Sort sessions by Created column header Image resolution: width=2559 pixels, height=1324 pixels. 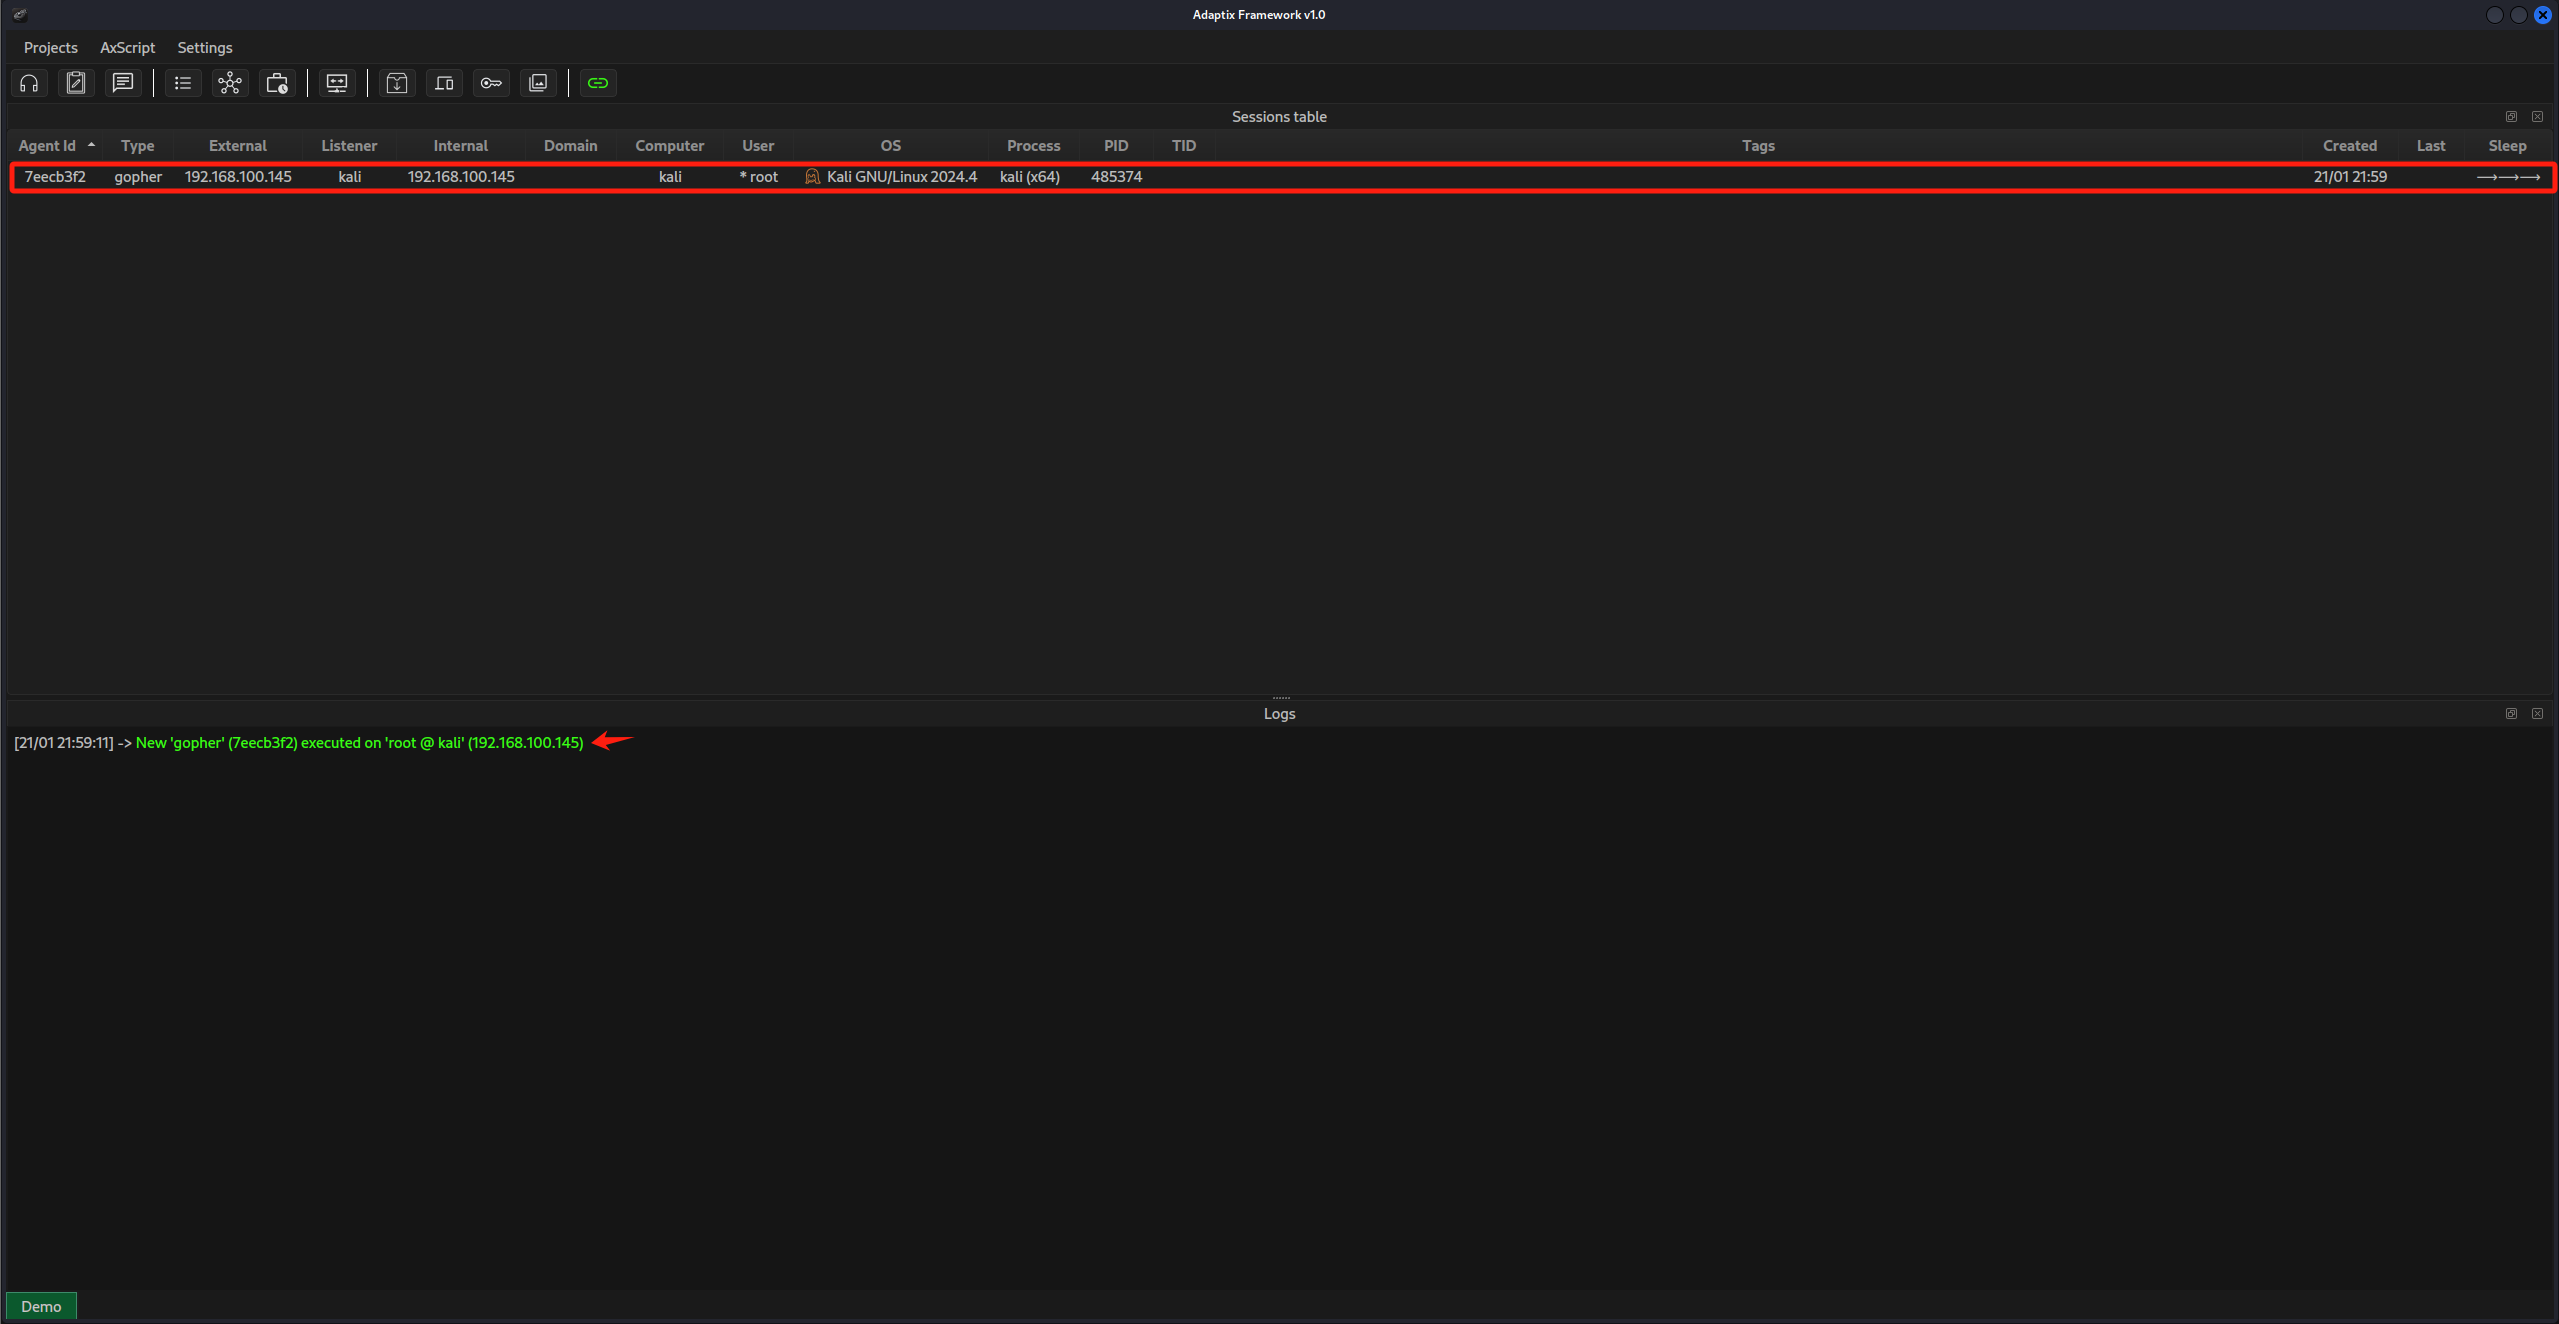pos(2349,146)
